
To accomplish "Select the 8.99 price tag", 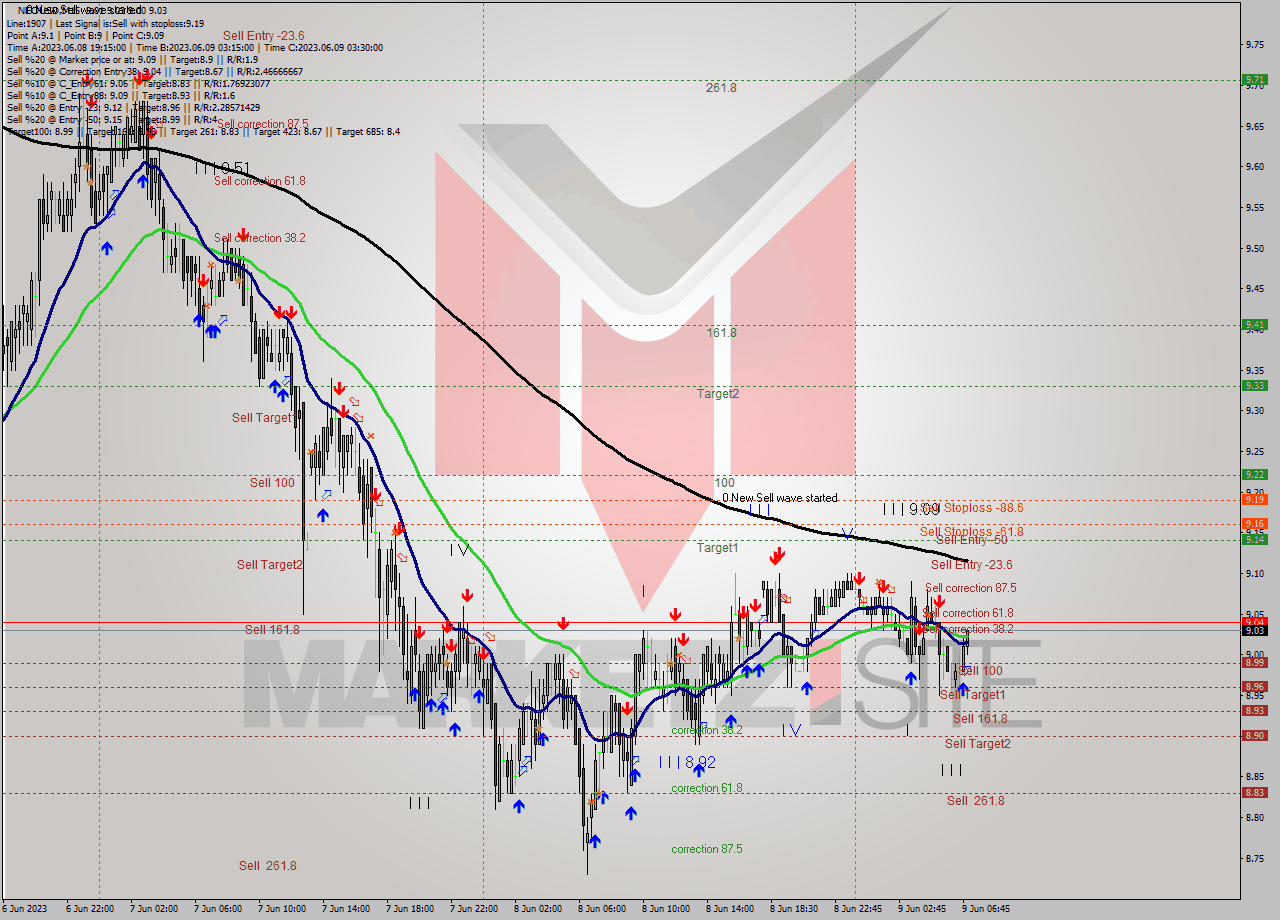I will 1254,662.
